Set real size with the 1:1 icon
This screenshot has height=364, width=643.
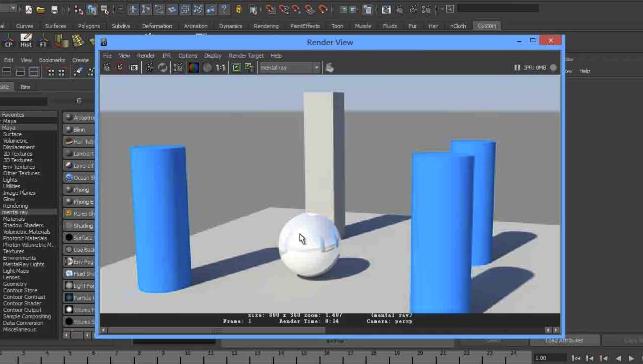221,68
